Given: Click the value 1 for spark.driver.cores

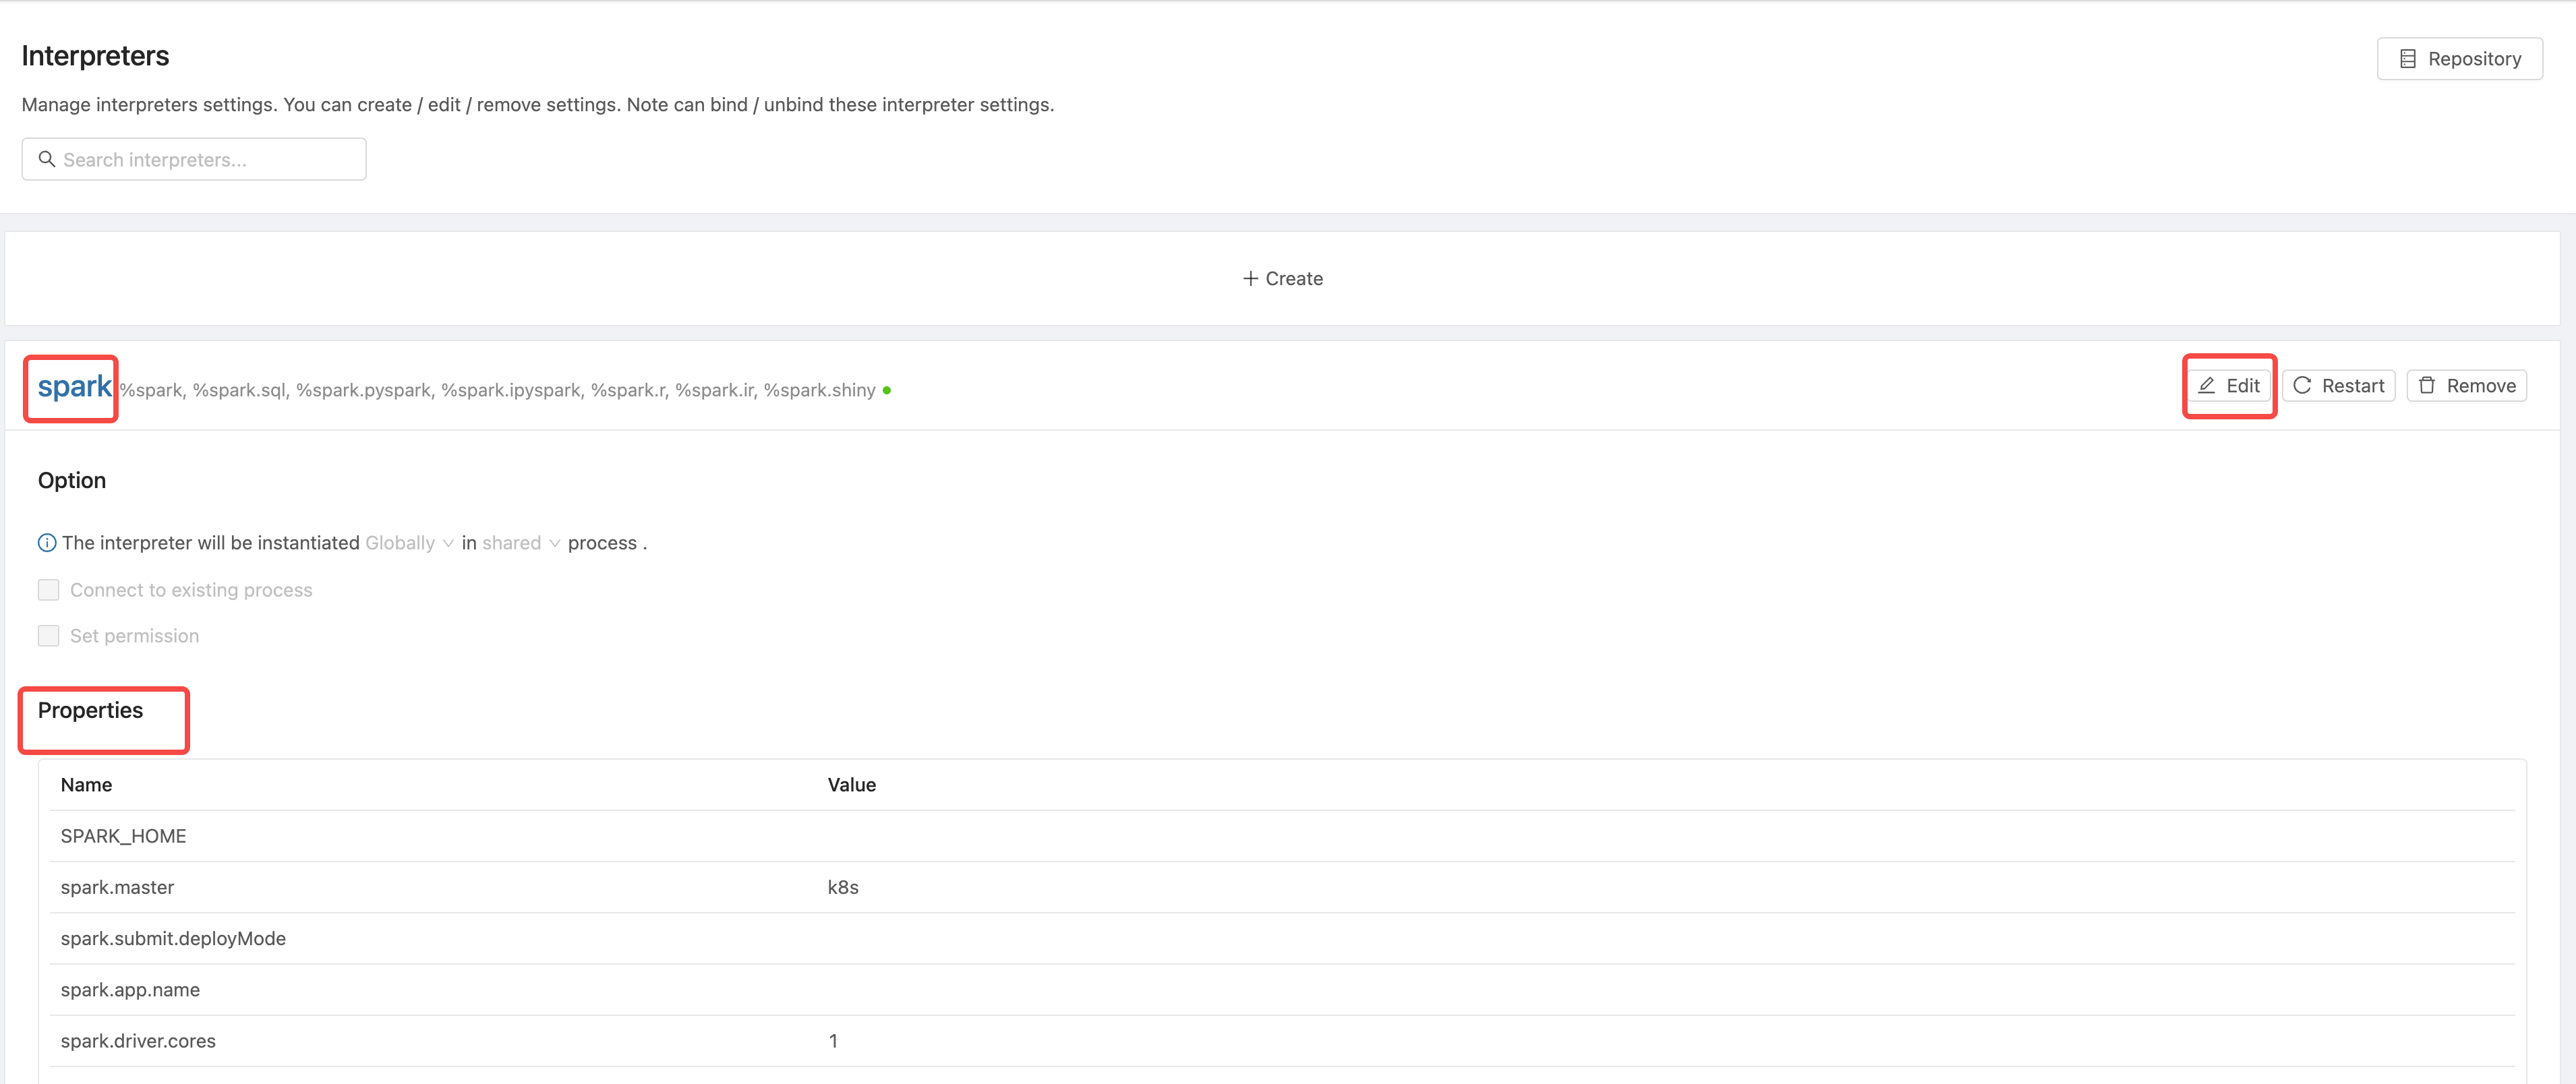Looking at the screenshot, I should click(833, 1041).
